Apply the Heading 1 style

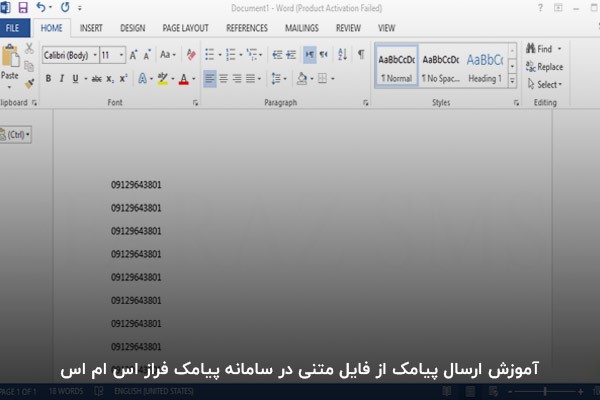point(485,67)
